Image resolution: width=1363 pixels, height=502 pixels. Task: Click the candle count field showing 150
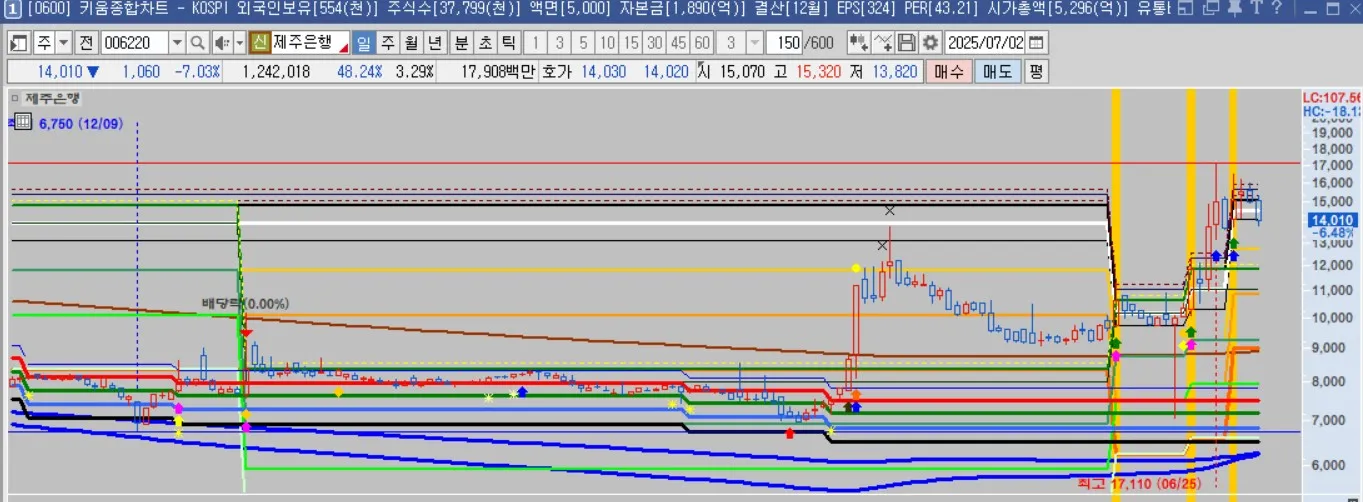point(788,44)
